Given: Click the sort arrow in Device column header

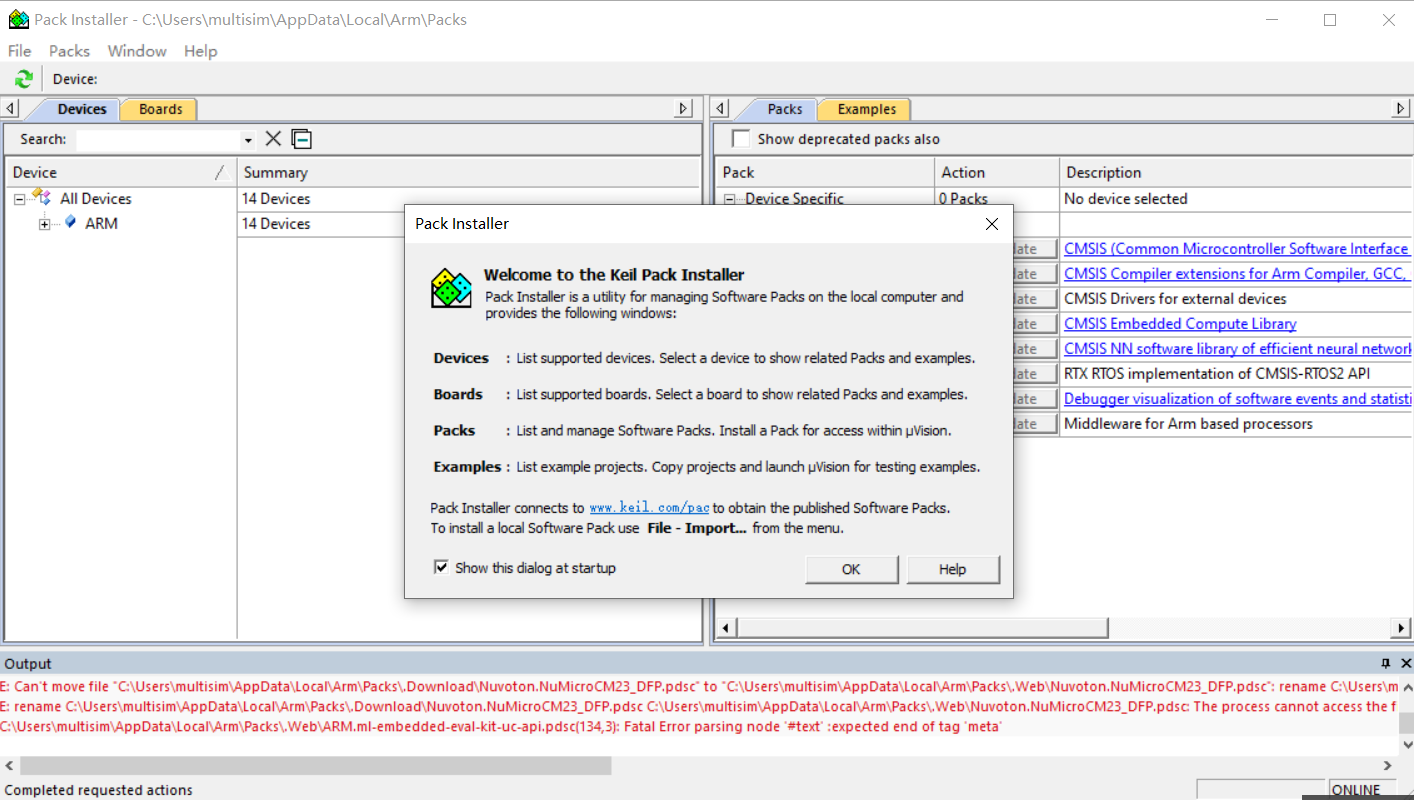Looking at the screenshot, I should click(x=221, y=173).
